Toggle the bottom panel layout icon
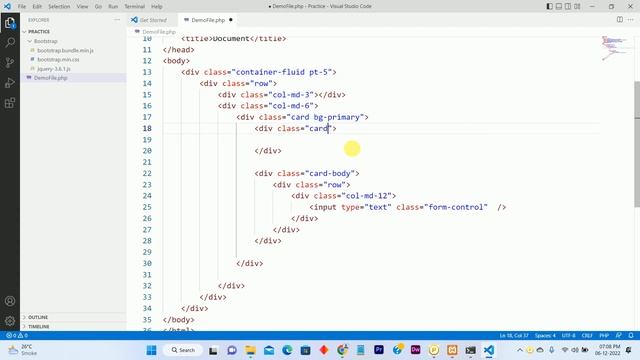 559,6
